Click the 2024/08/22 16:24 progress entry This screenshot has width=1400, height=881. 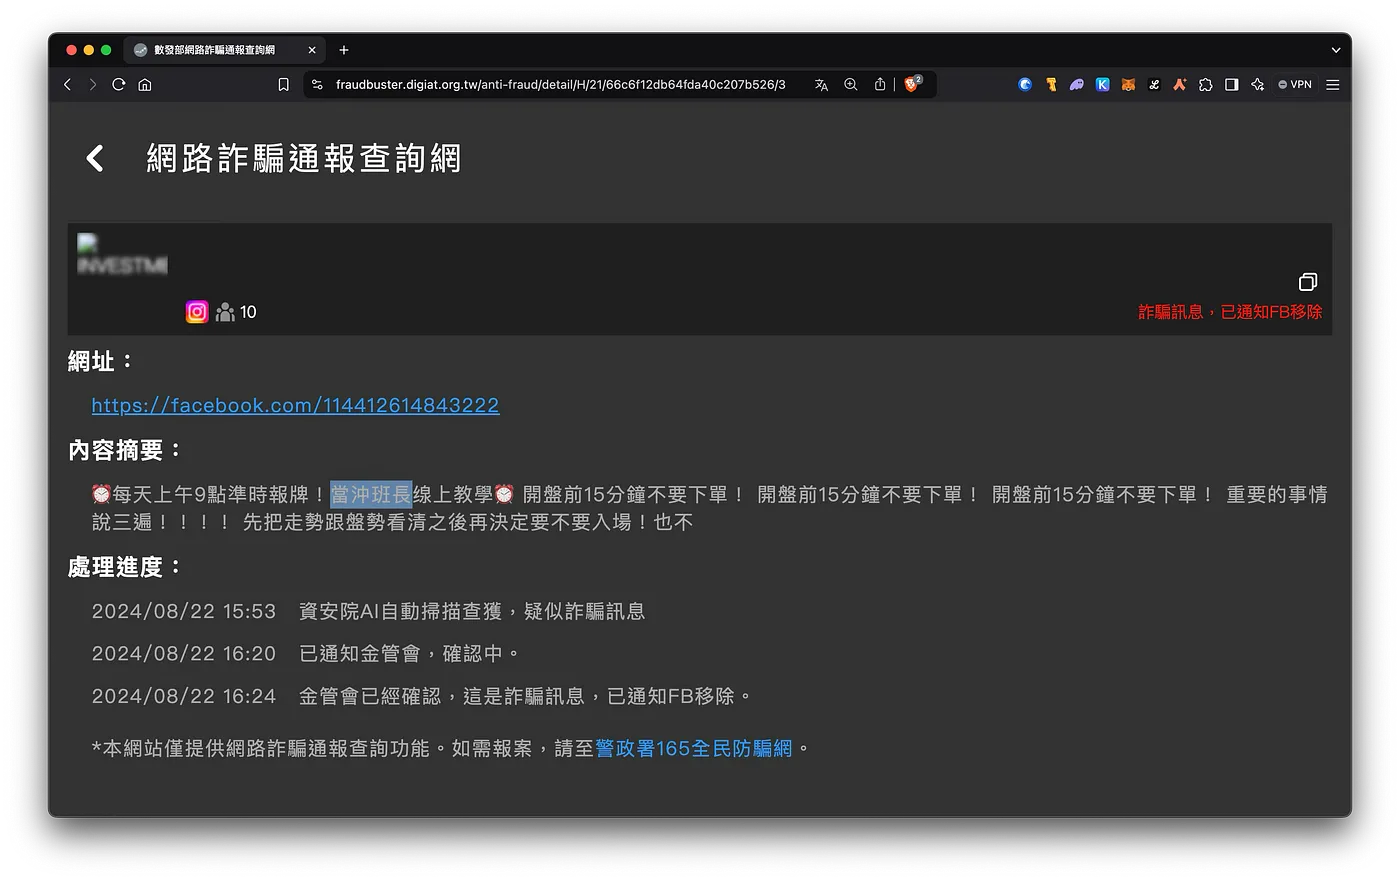pos(422,696)
